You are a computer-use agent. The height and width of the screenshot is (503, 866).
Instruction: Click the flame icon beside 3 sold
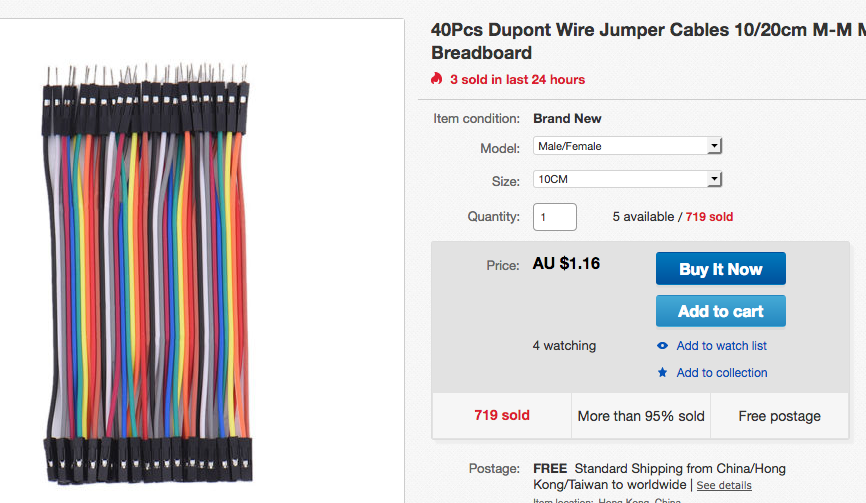point(436,78)
